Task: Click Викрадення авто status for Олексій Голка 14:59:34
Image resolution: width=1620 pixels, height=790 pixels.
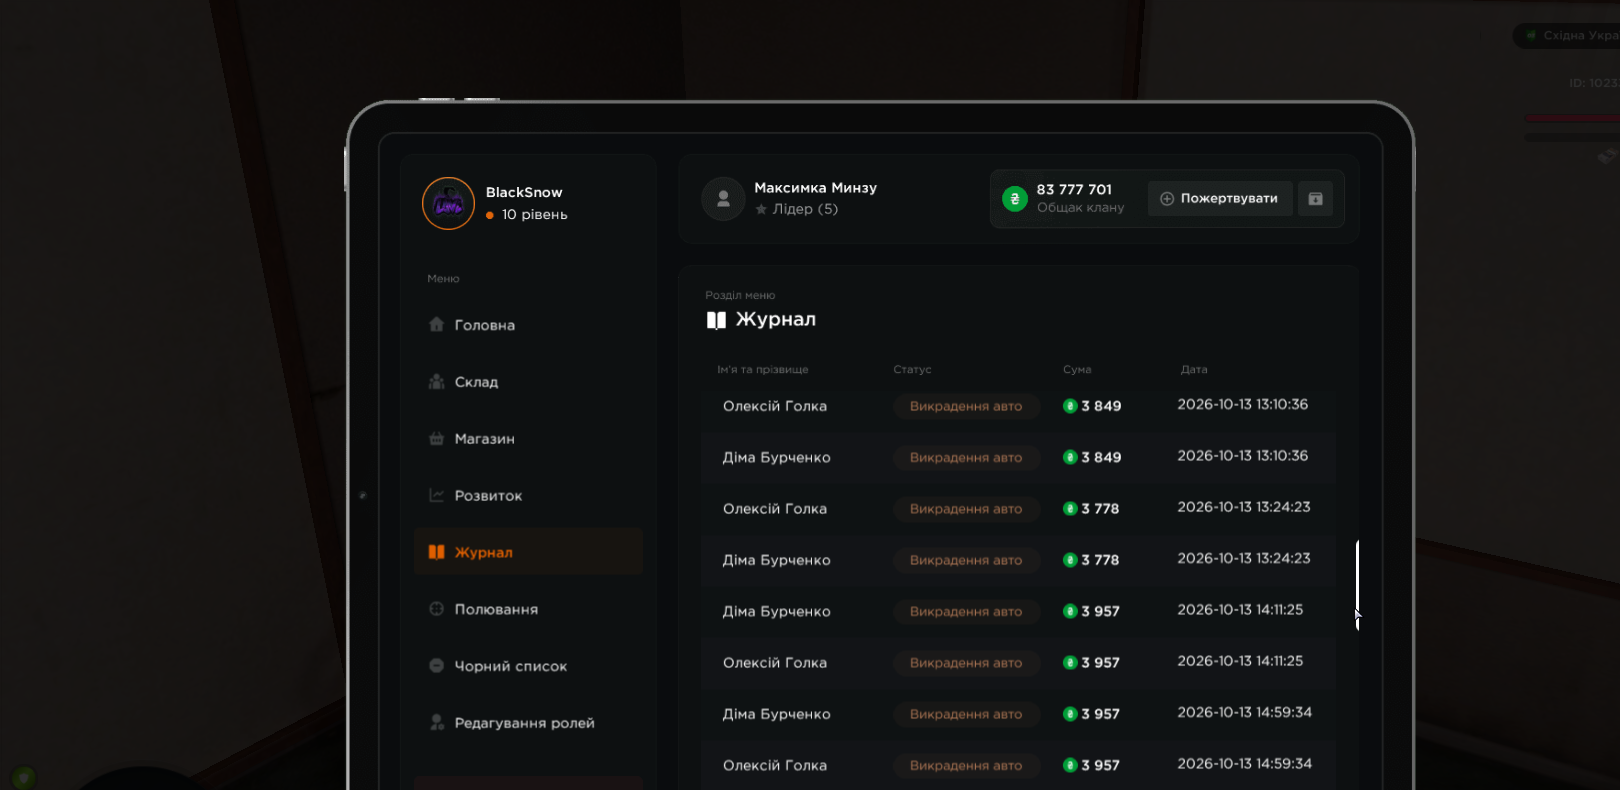Action: pyautogui.click(x=966, y=765)
